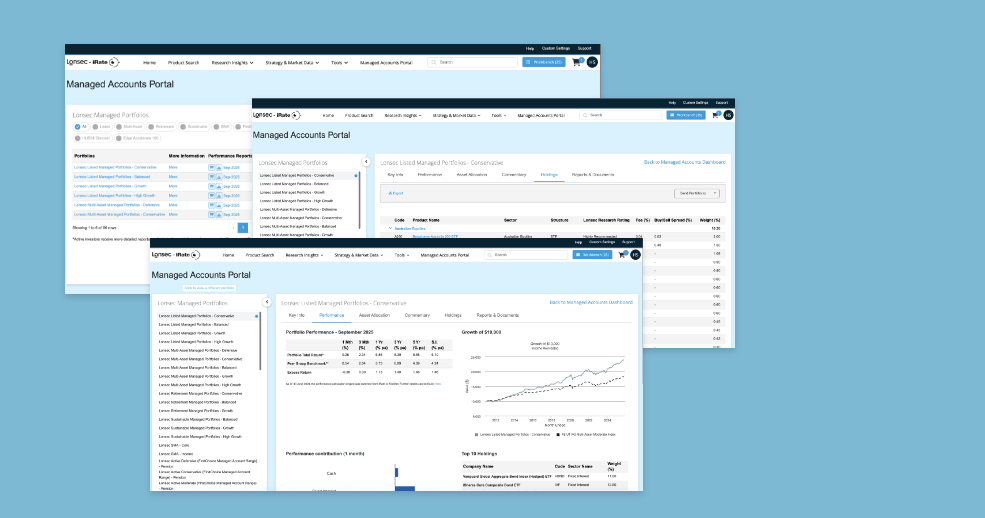Select the Sustainable filter chip

click(194, 127)
